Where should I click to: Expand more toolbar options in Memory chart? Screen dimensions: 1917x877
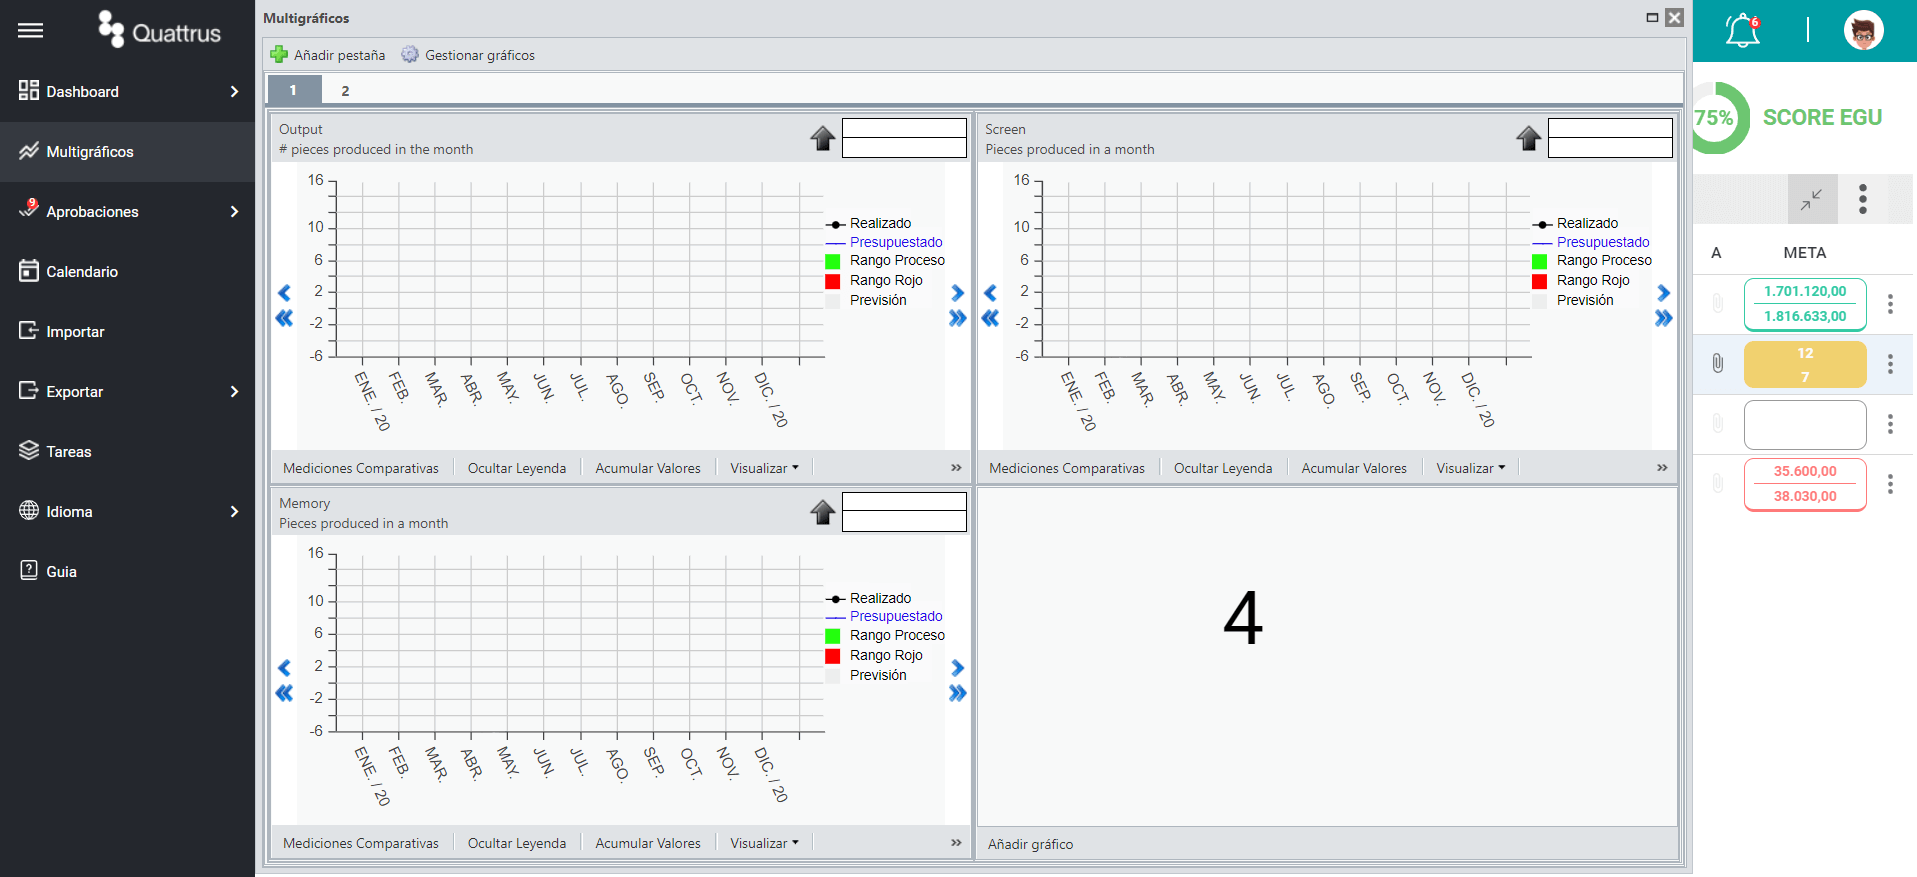[x=956, y=842]
